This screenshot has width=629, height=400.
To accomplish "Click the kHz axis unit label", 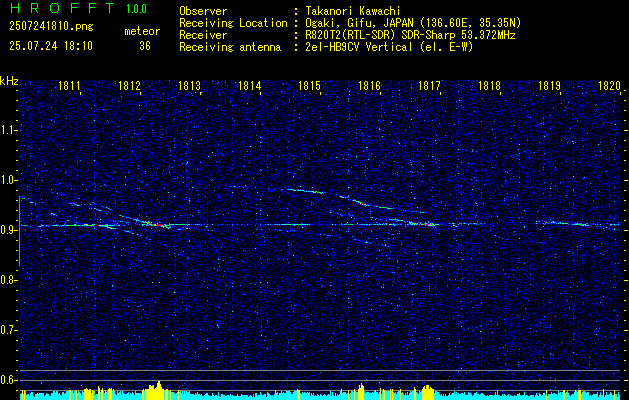I will tap(9, 81).
